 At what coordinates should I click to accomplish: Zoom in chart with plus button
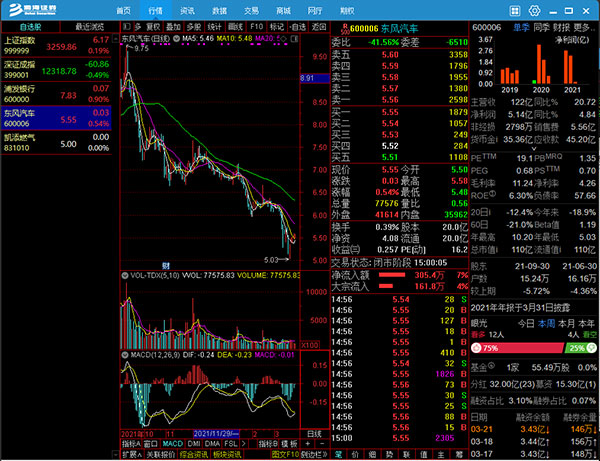pos(308,443)
